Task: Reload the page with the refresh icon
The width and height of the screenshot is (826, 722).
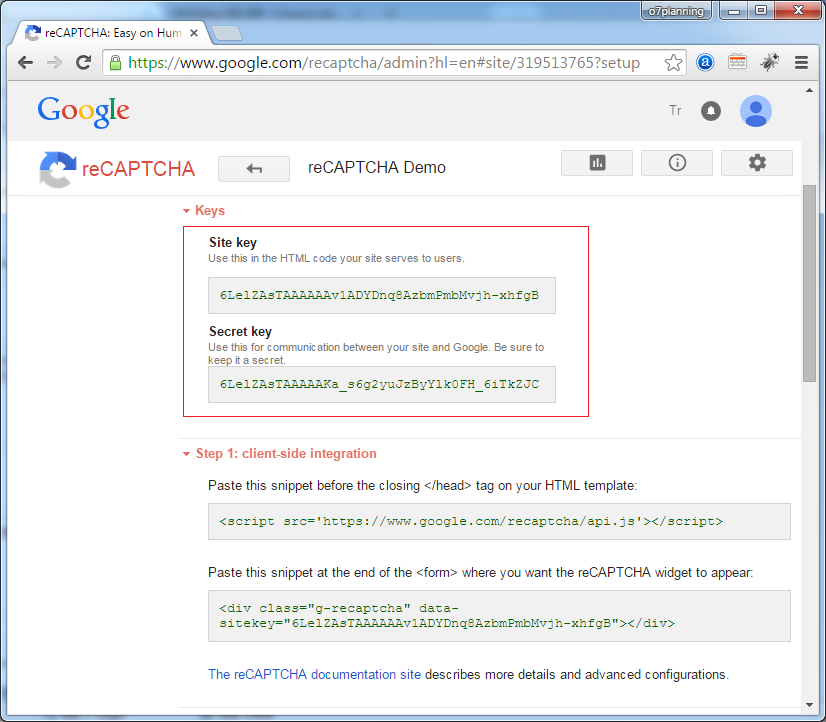Action: [83, 63]
